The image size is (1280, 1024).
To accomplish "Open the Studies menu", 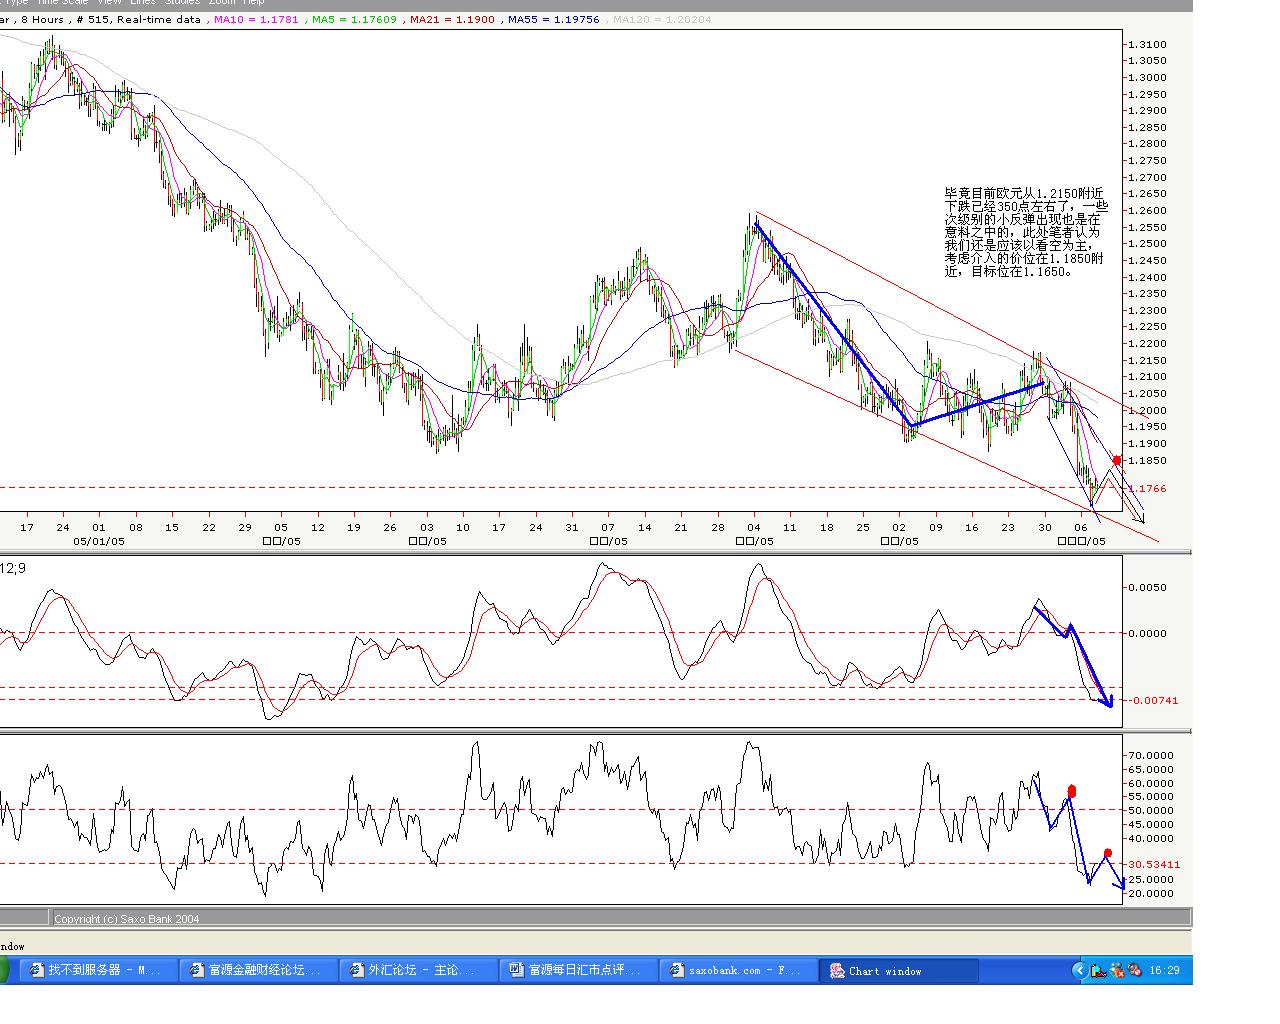I will tap(183, 2).
